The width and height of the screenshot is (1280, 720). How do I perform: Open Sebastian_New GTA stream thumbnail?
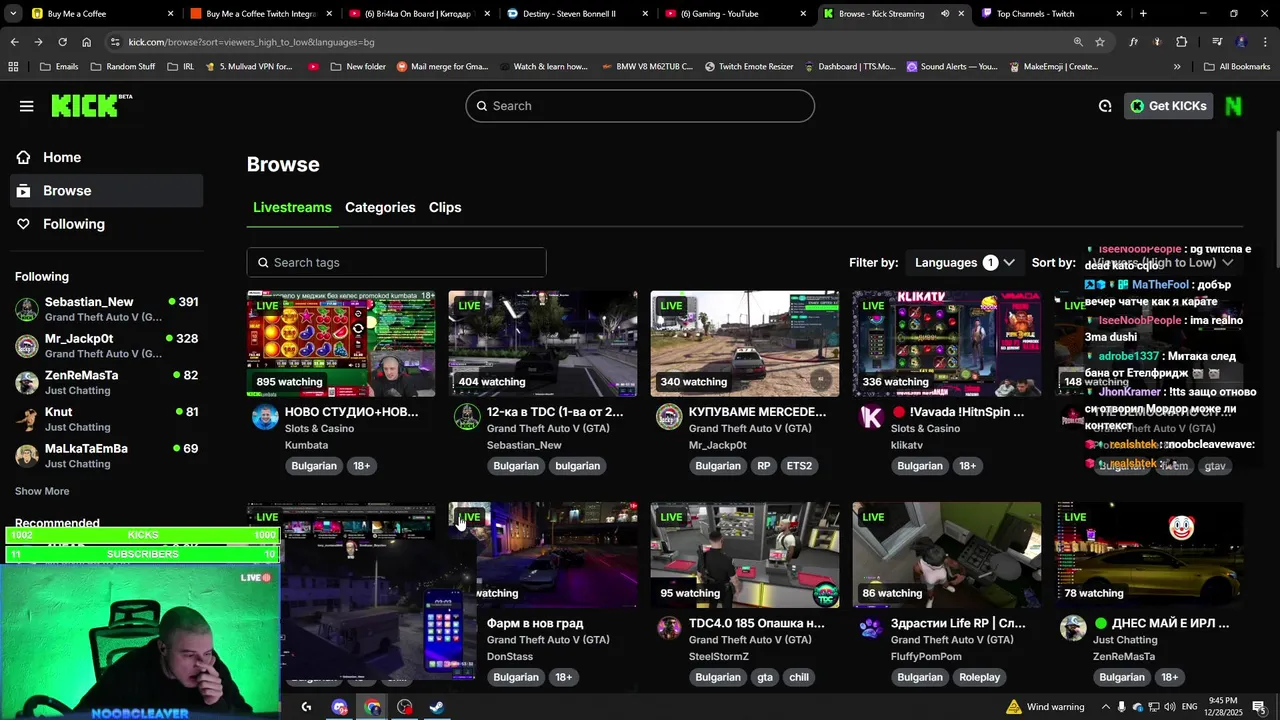(x=543, y=344)
